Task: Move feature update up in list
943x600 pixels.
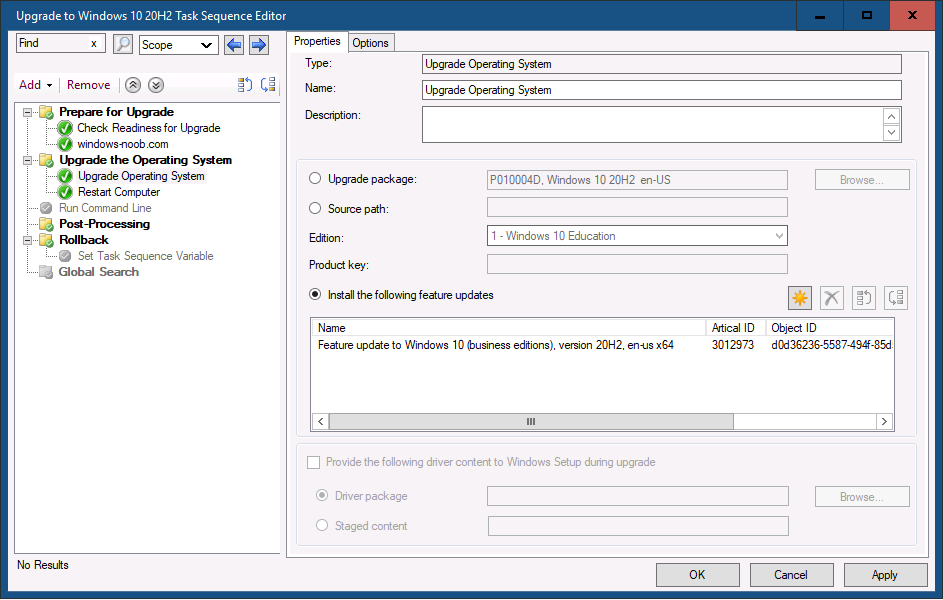Action: [x=864, y=298]
